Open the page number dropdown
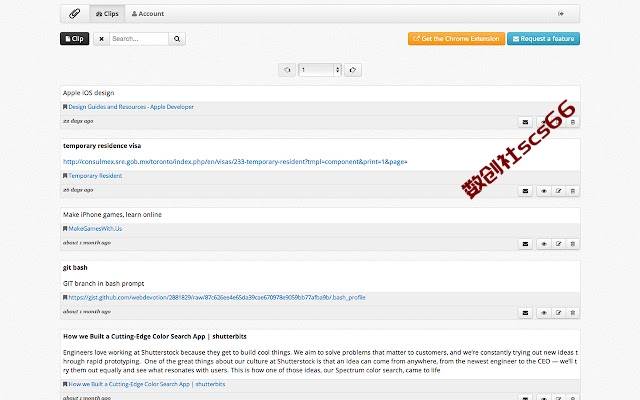The height and width of the screenshot is (400, 640). pyautogui.click(x=320, y=70)
